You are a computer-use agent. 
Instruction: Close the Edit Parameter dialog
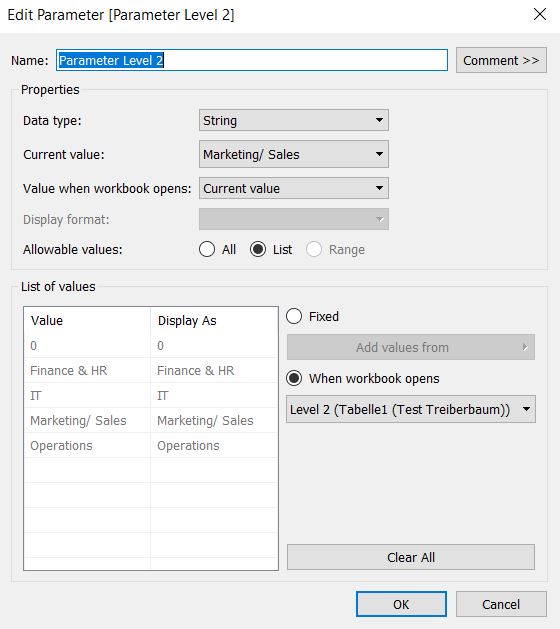click(x=540, y=14)
